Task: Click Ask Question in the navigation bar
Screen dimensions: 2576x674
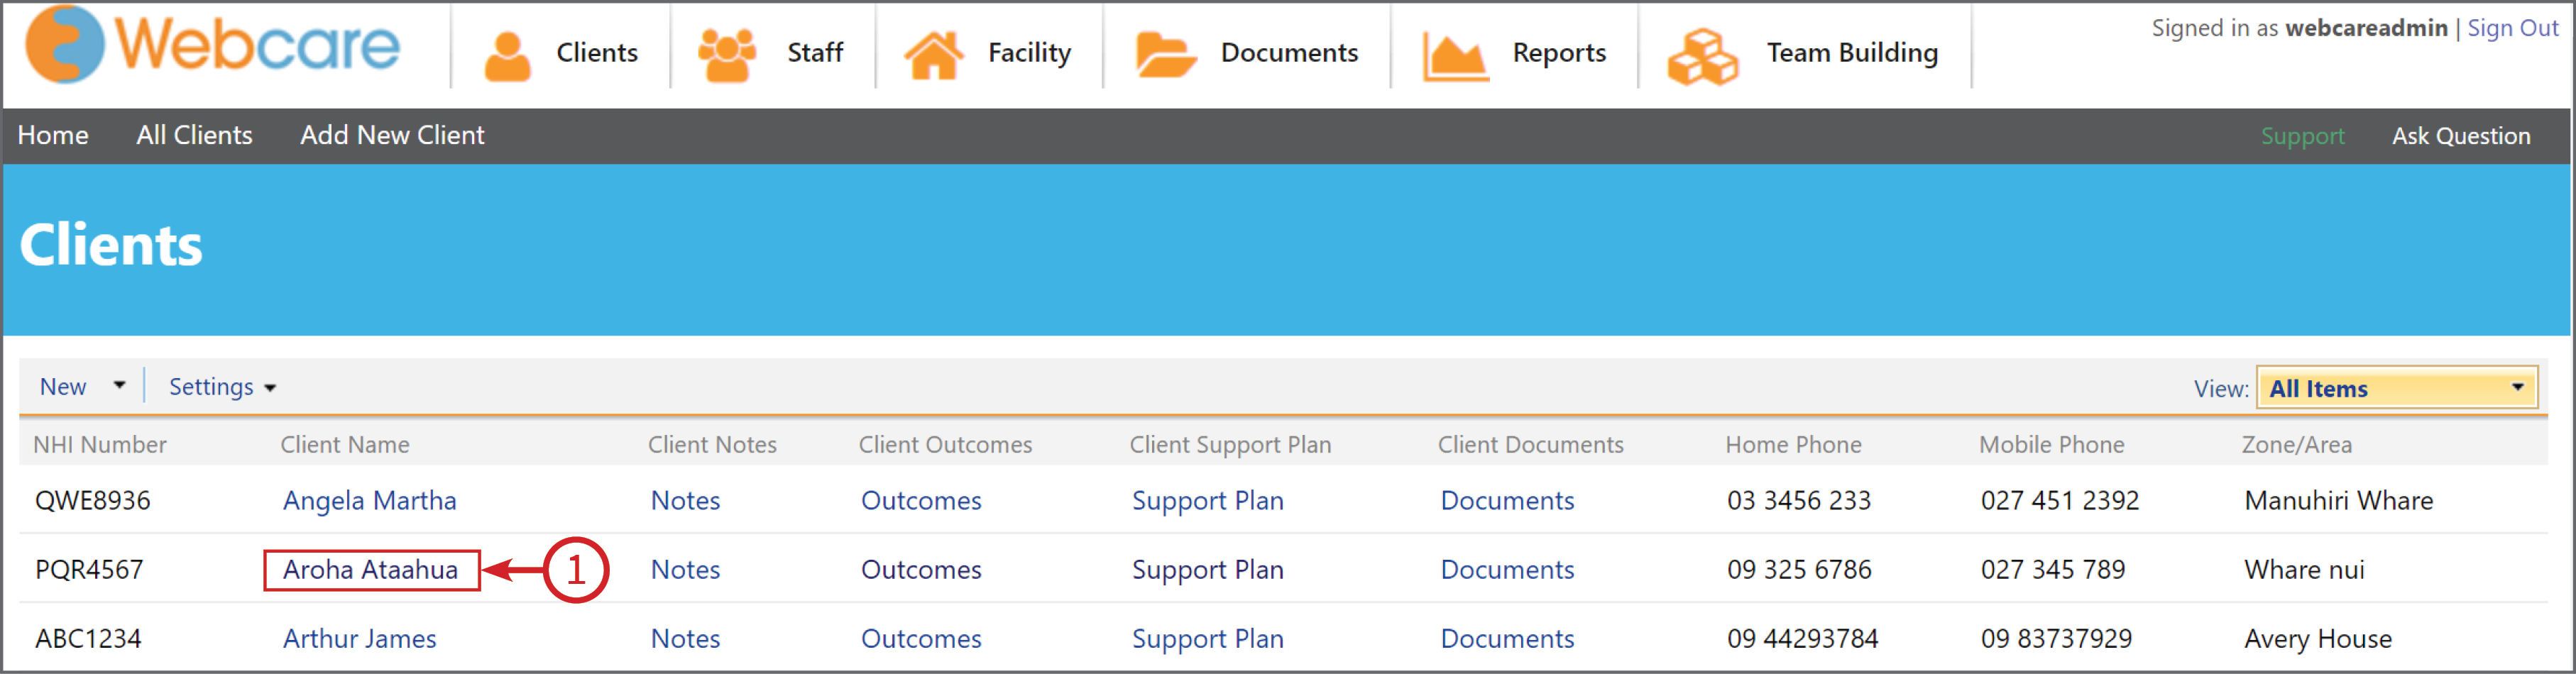Action: point(2461,135)
